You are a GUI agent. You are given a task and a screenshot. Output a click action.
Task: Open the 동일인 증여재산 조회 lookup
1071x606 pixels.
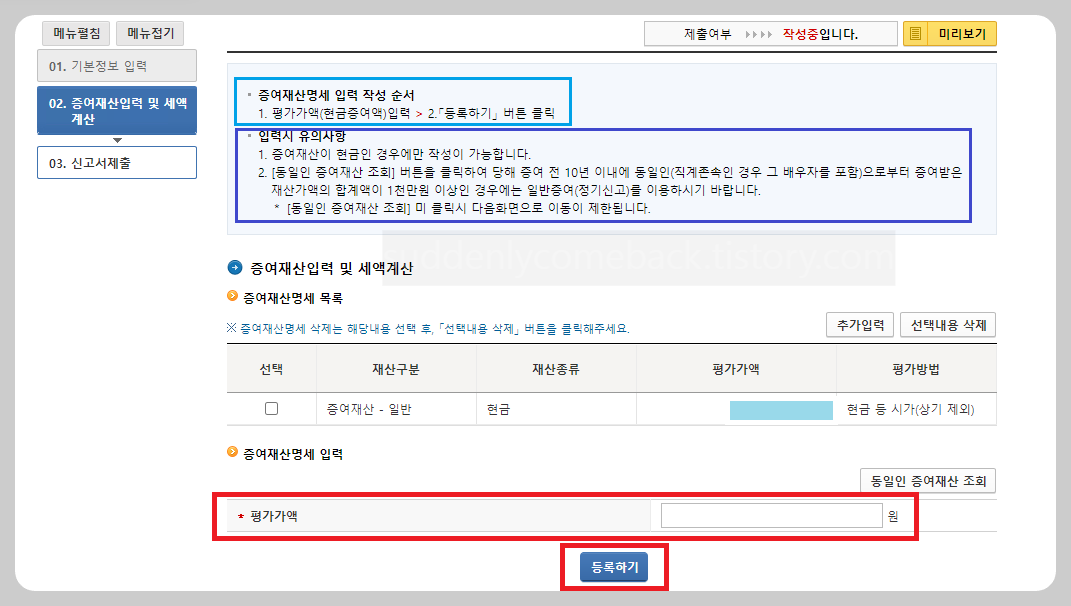coord(926,480)
